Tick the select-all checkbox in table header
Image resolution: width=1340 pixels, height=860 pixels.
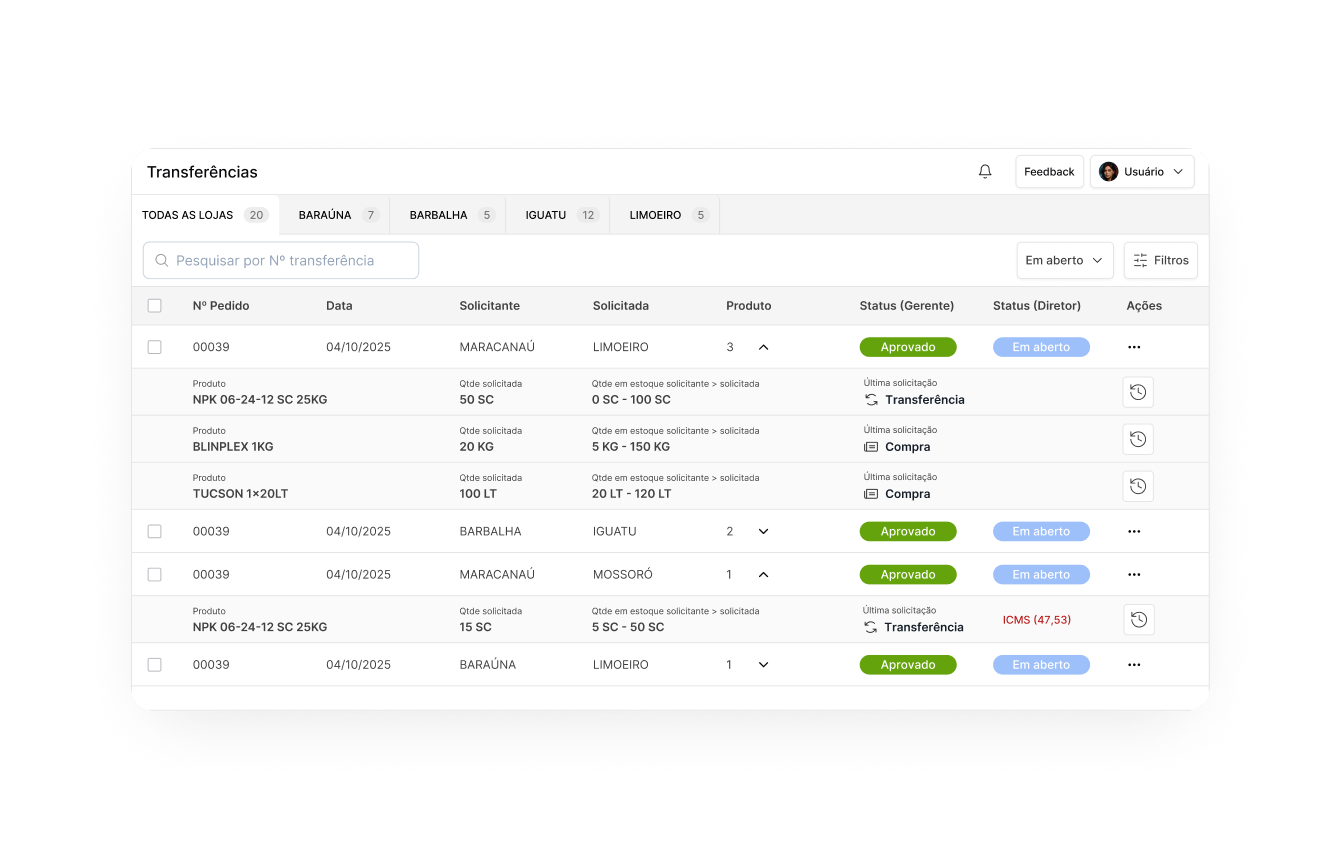(154, 306)
